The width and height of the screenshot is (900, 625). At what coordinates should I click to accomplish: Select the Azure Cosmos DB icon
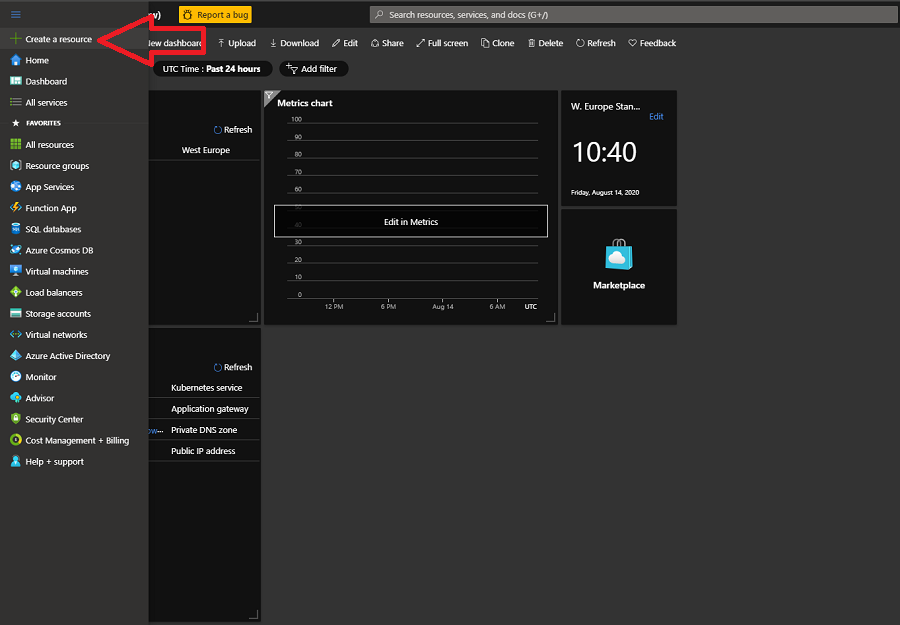16,250
